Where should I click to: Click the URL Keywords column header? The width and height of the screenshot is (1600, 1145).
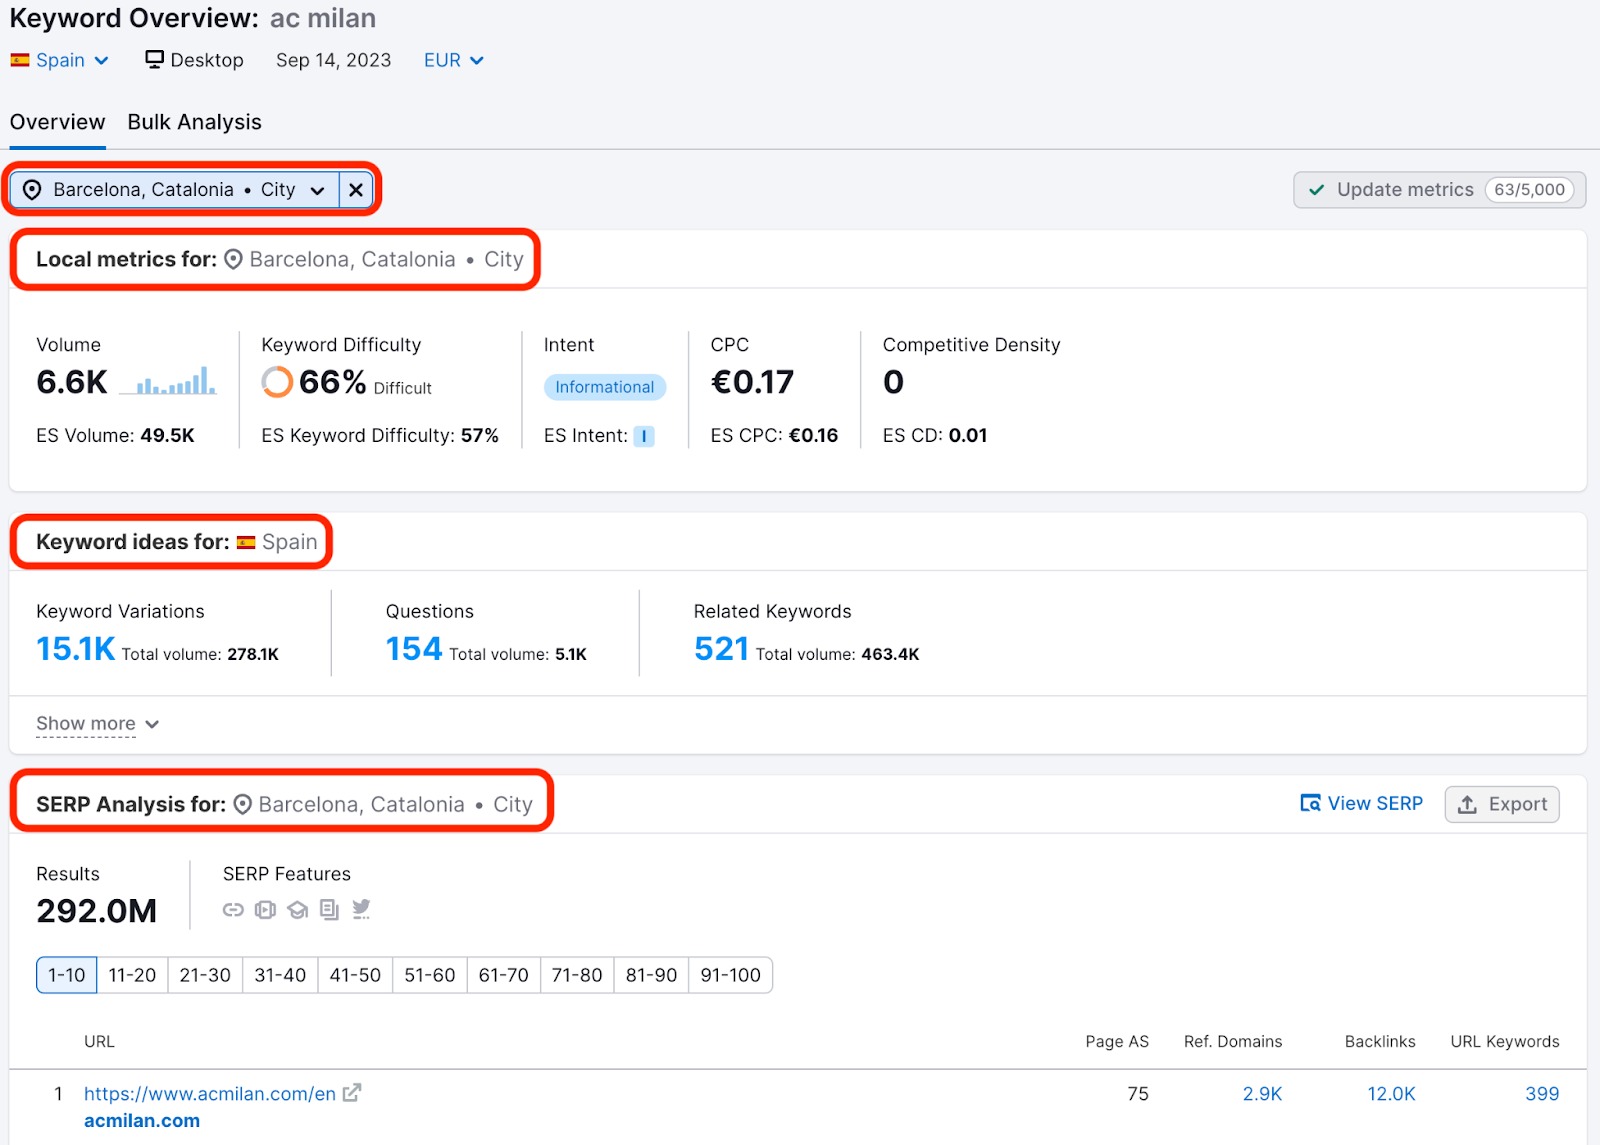click(x=1505, y=1042)
